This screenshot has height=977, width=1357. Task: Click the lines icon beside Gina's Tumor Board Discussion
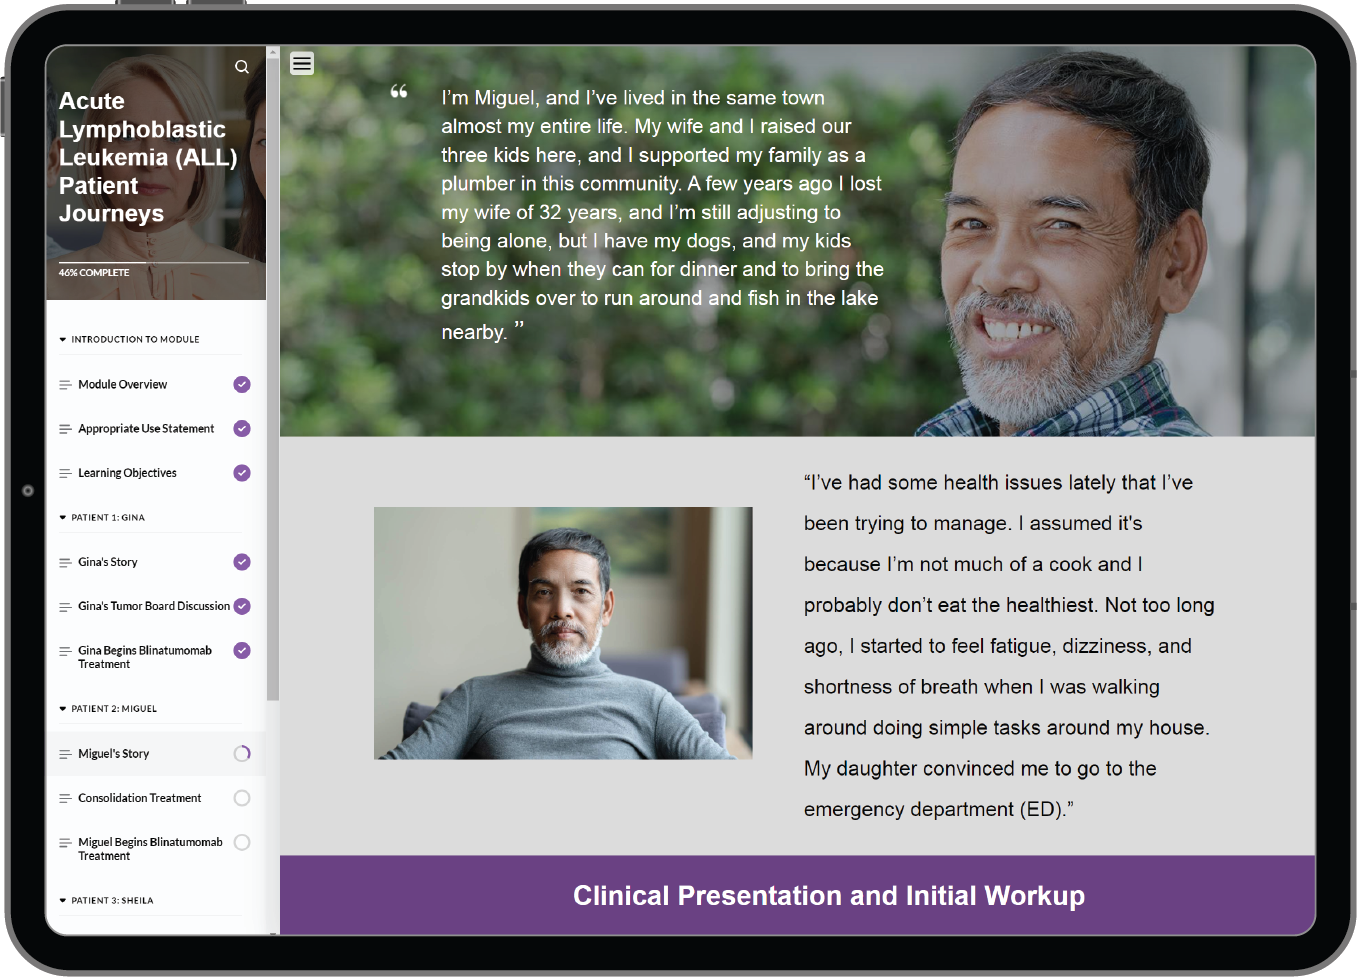[65, 607]
